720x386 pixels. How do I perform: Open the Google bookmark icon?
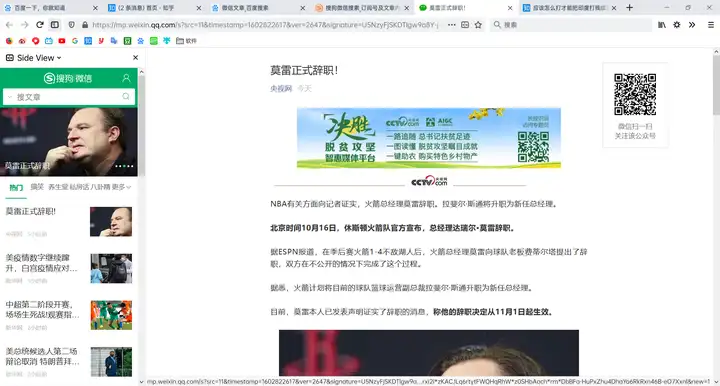pyautogui.click(x=75, y=41)
